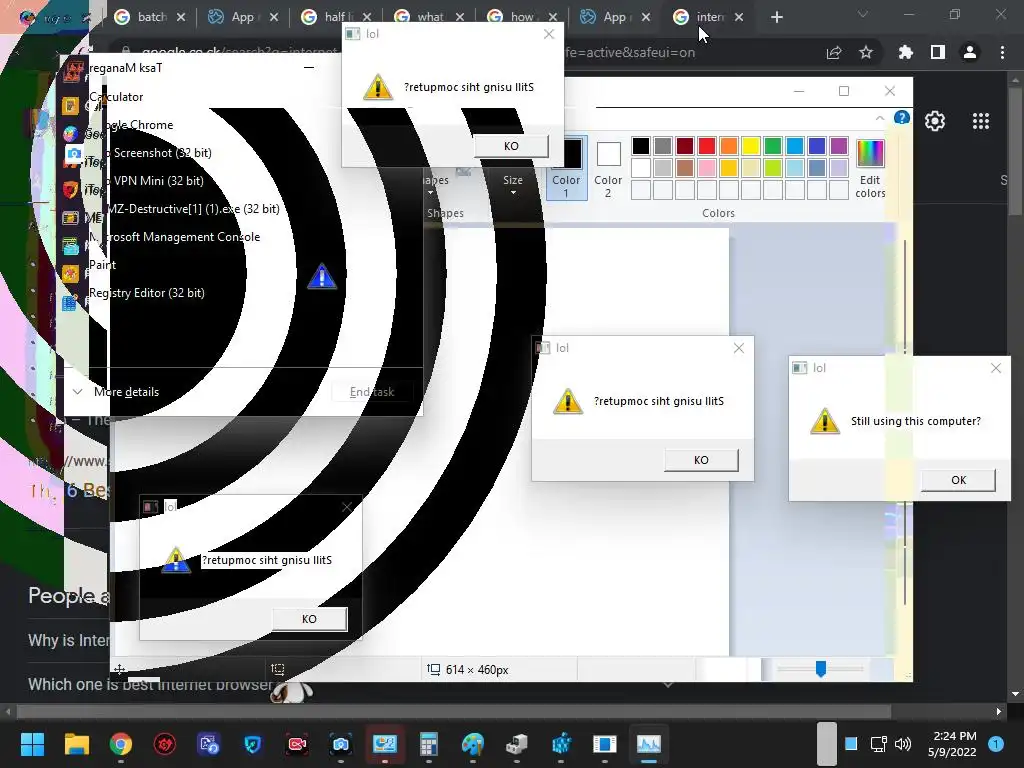Screen dimensions: 1024x768
Task: Switch to the 'how' Chrome tab
Action: click(524, 17)
